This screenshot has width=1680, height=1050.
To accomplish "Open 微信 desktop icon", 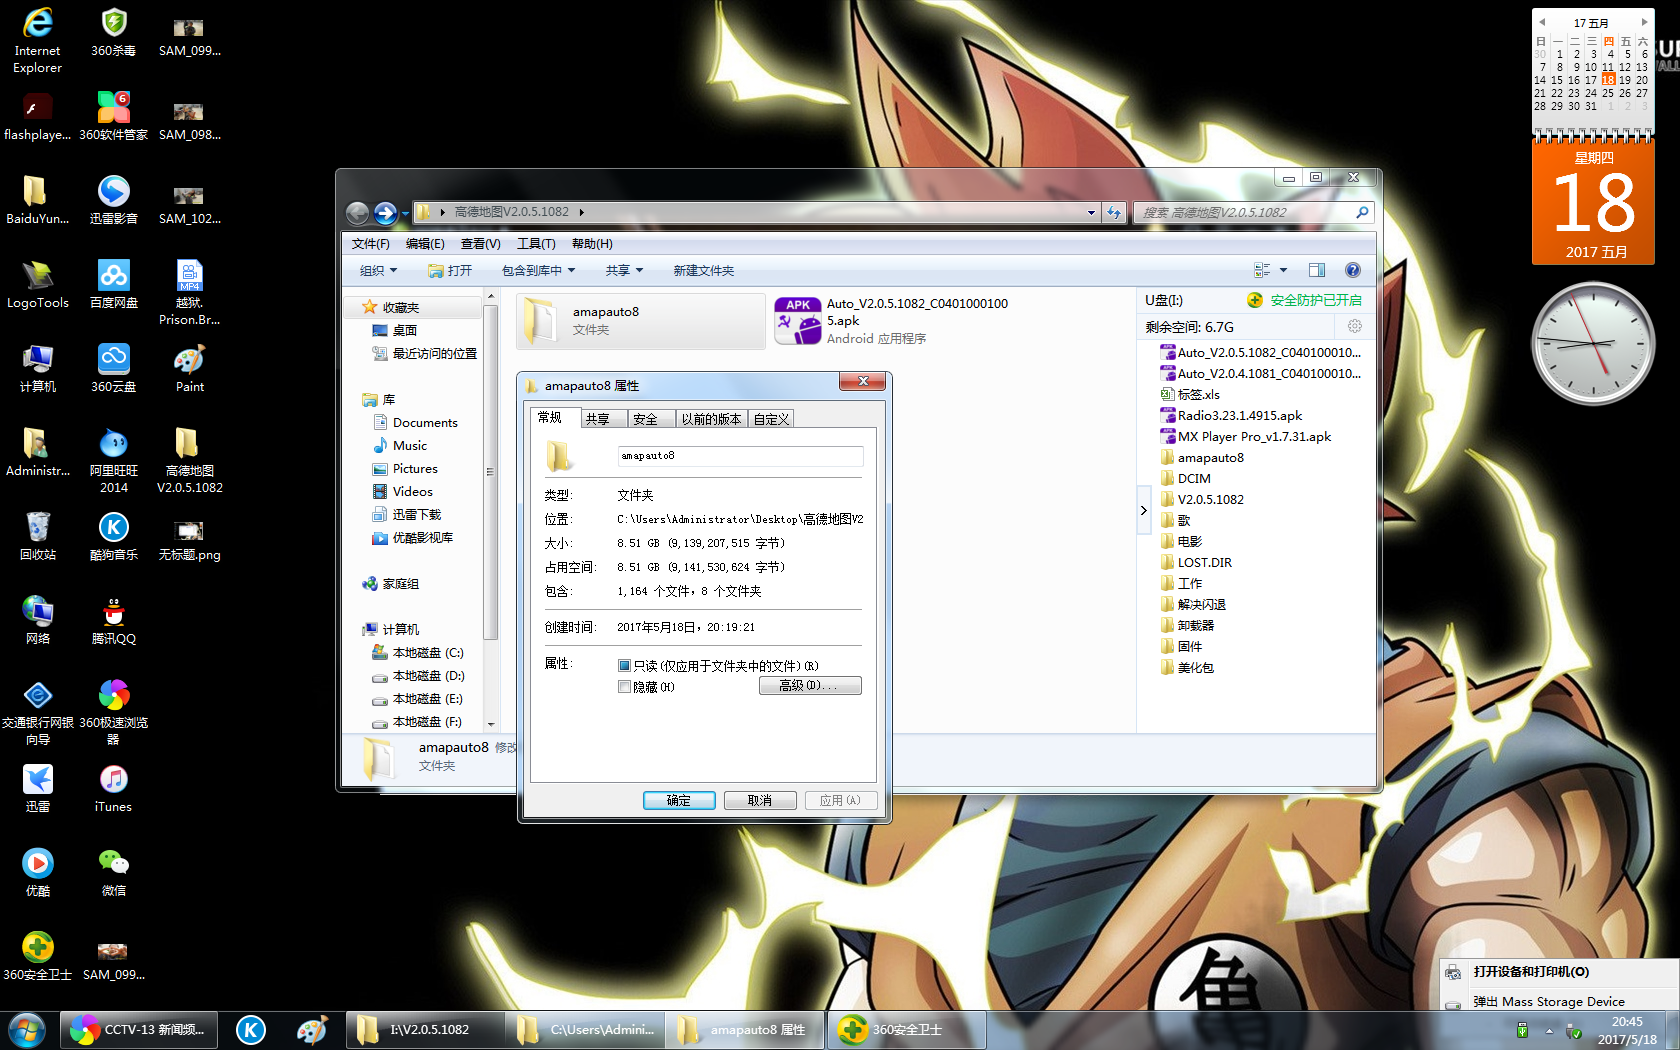I will click(x=114, y=872).
